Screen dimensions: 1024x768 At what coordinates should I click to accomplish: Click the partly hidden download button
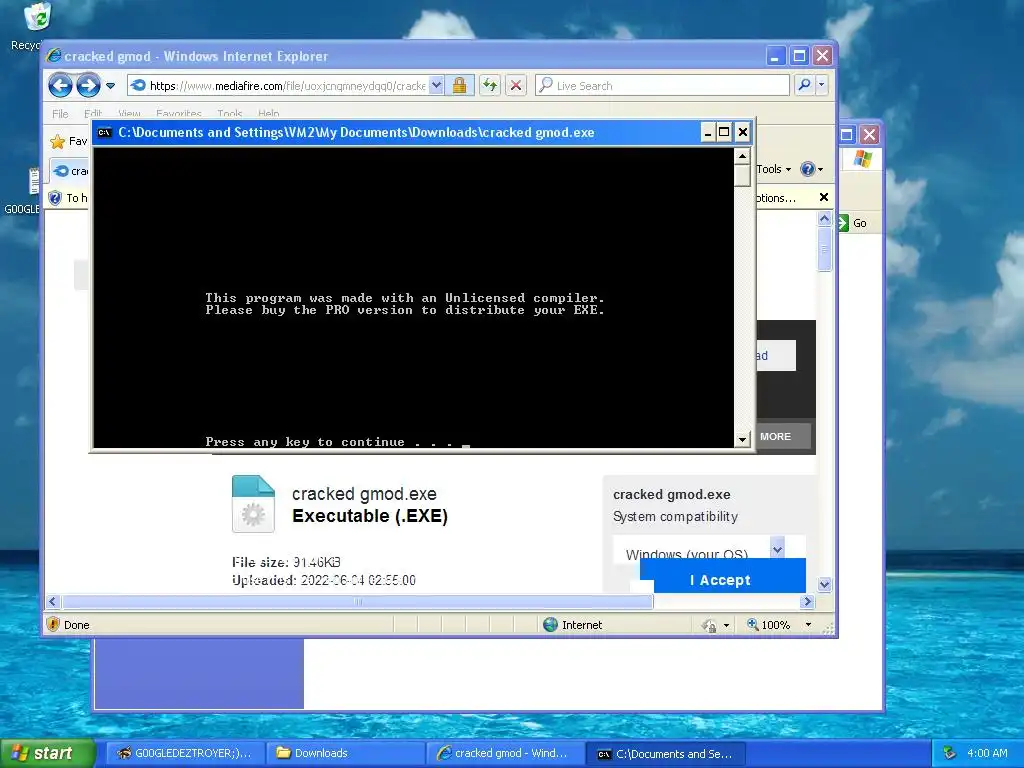pyautogui.click(x=776, y=355)
